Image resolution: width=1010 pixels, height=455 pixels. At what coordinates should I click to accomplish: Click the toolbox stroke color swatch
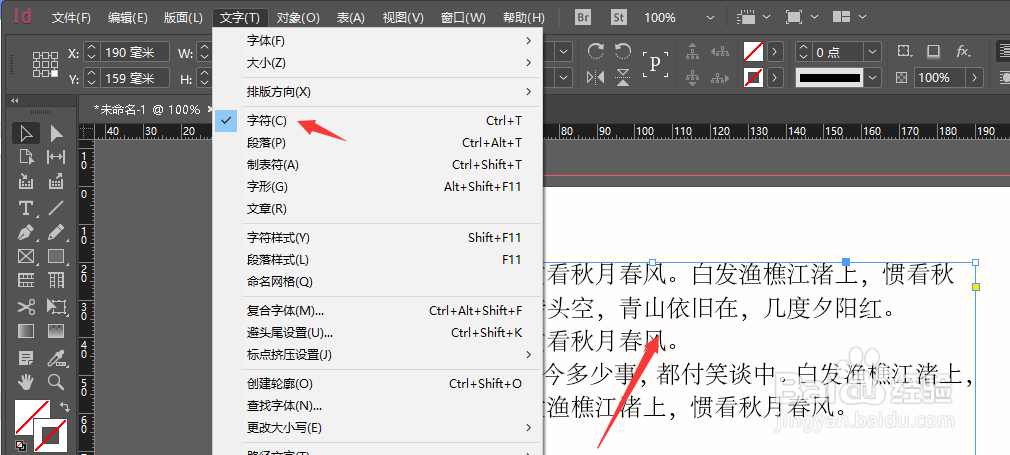click(x=50, y=435)
